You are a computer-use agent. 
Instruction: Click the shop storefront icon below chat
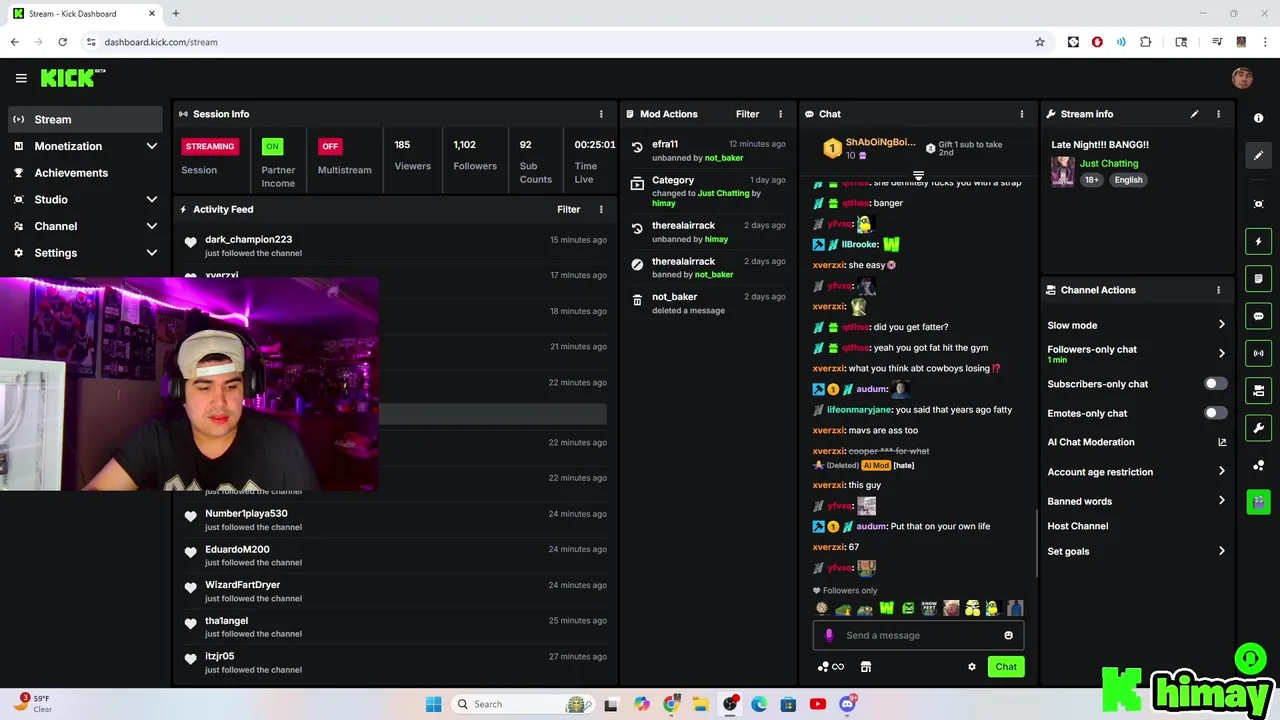(x=866, y=667)
